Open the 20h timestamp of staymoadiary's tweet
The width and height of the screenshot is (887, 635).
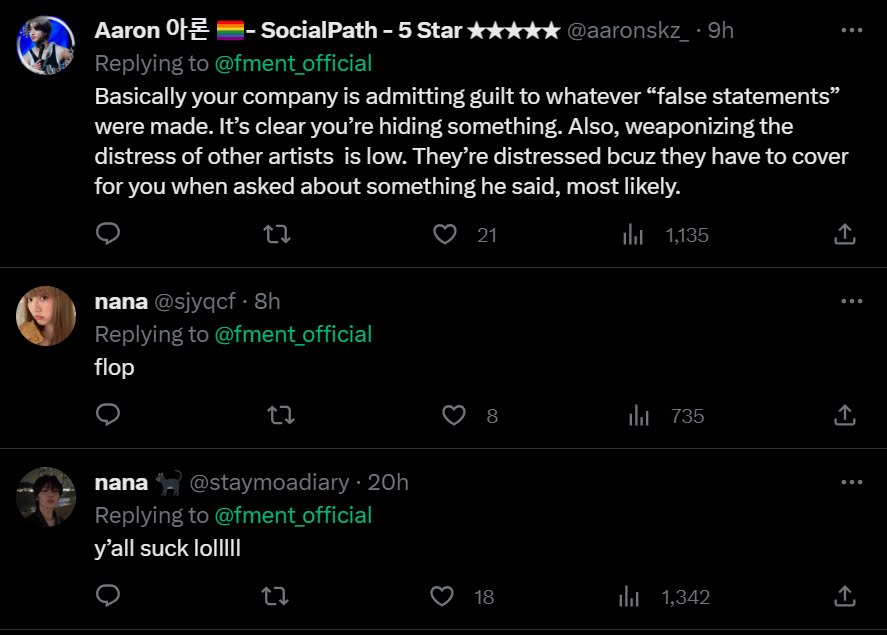click(x=388, y=482)
